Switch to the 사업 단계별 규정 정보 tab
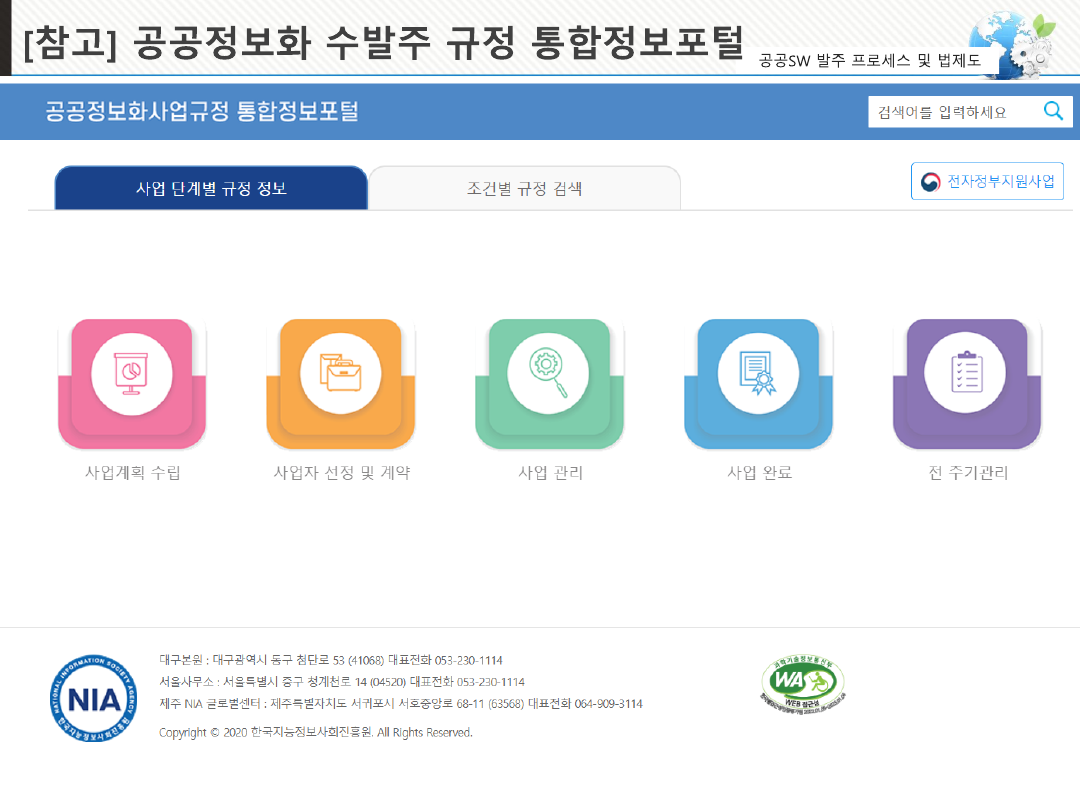1080x810 pixels. (211, 188)
